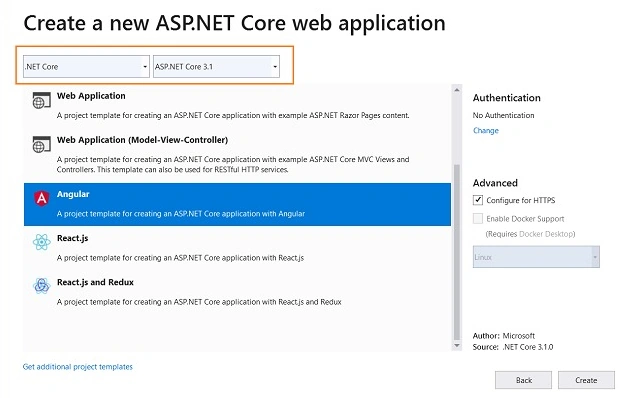Open the Linux OS dropdown
This screenshot has height=398, width=626.
536,257
